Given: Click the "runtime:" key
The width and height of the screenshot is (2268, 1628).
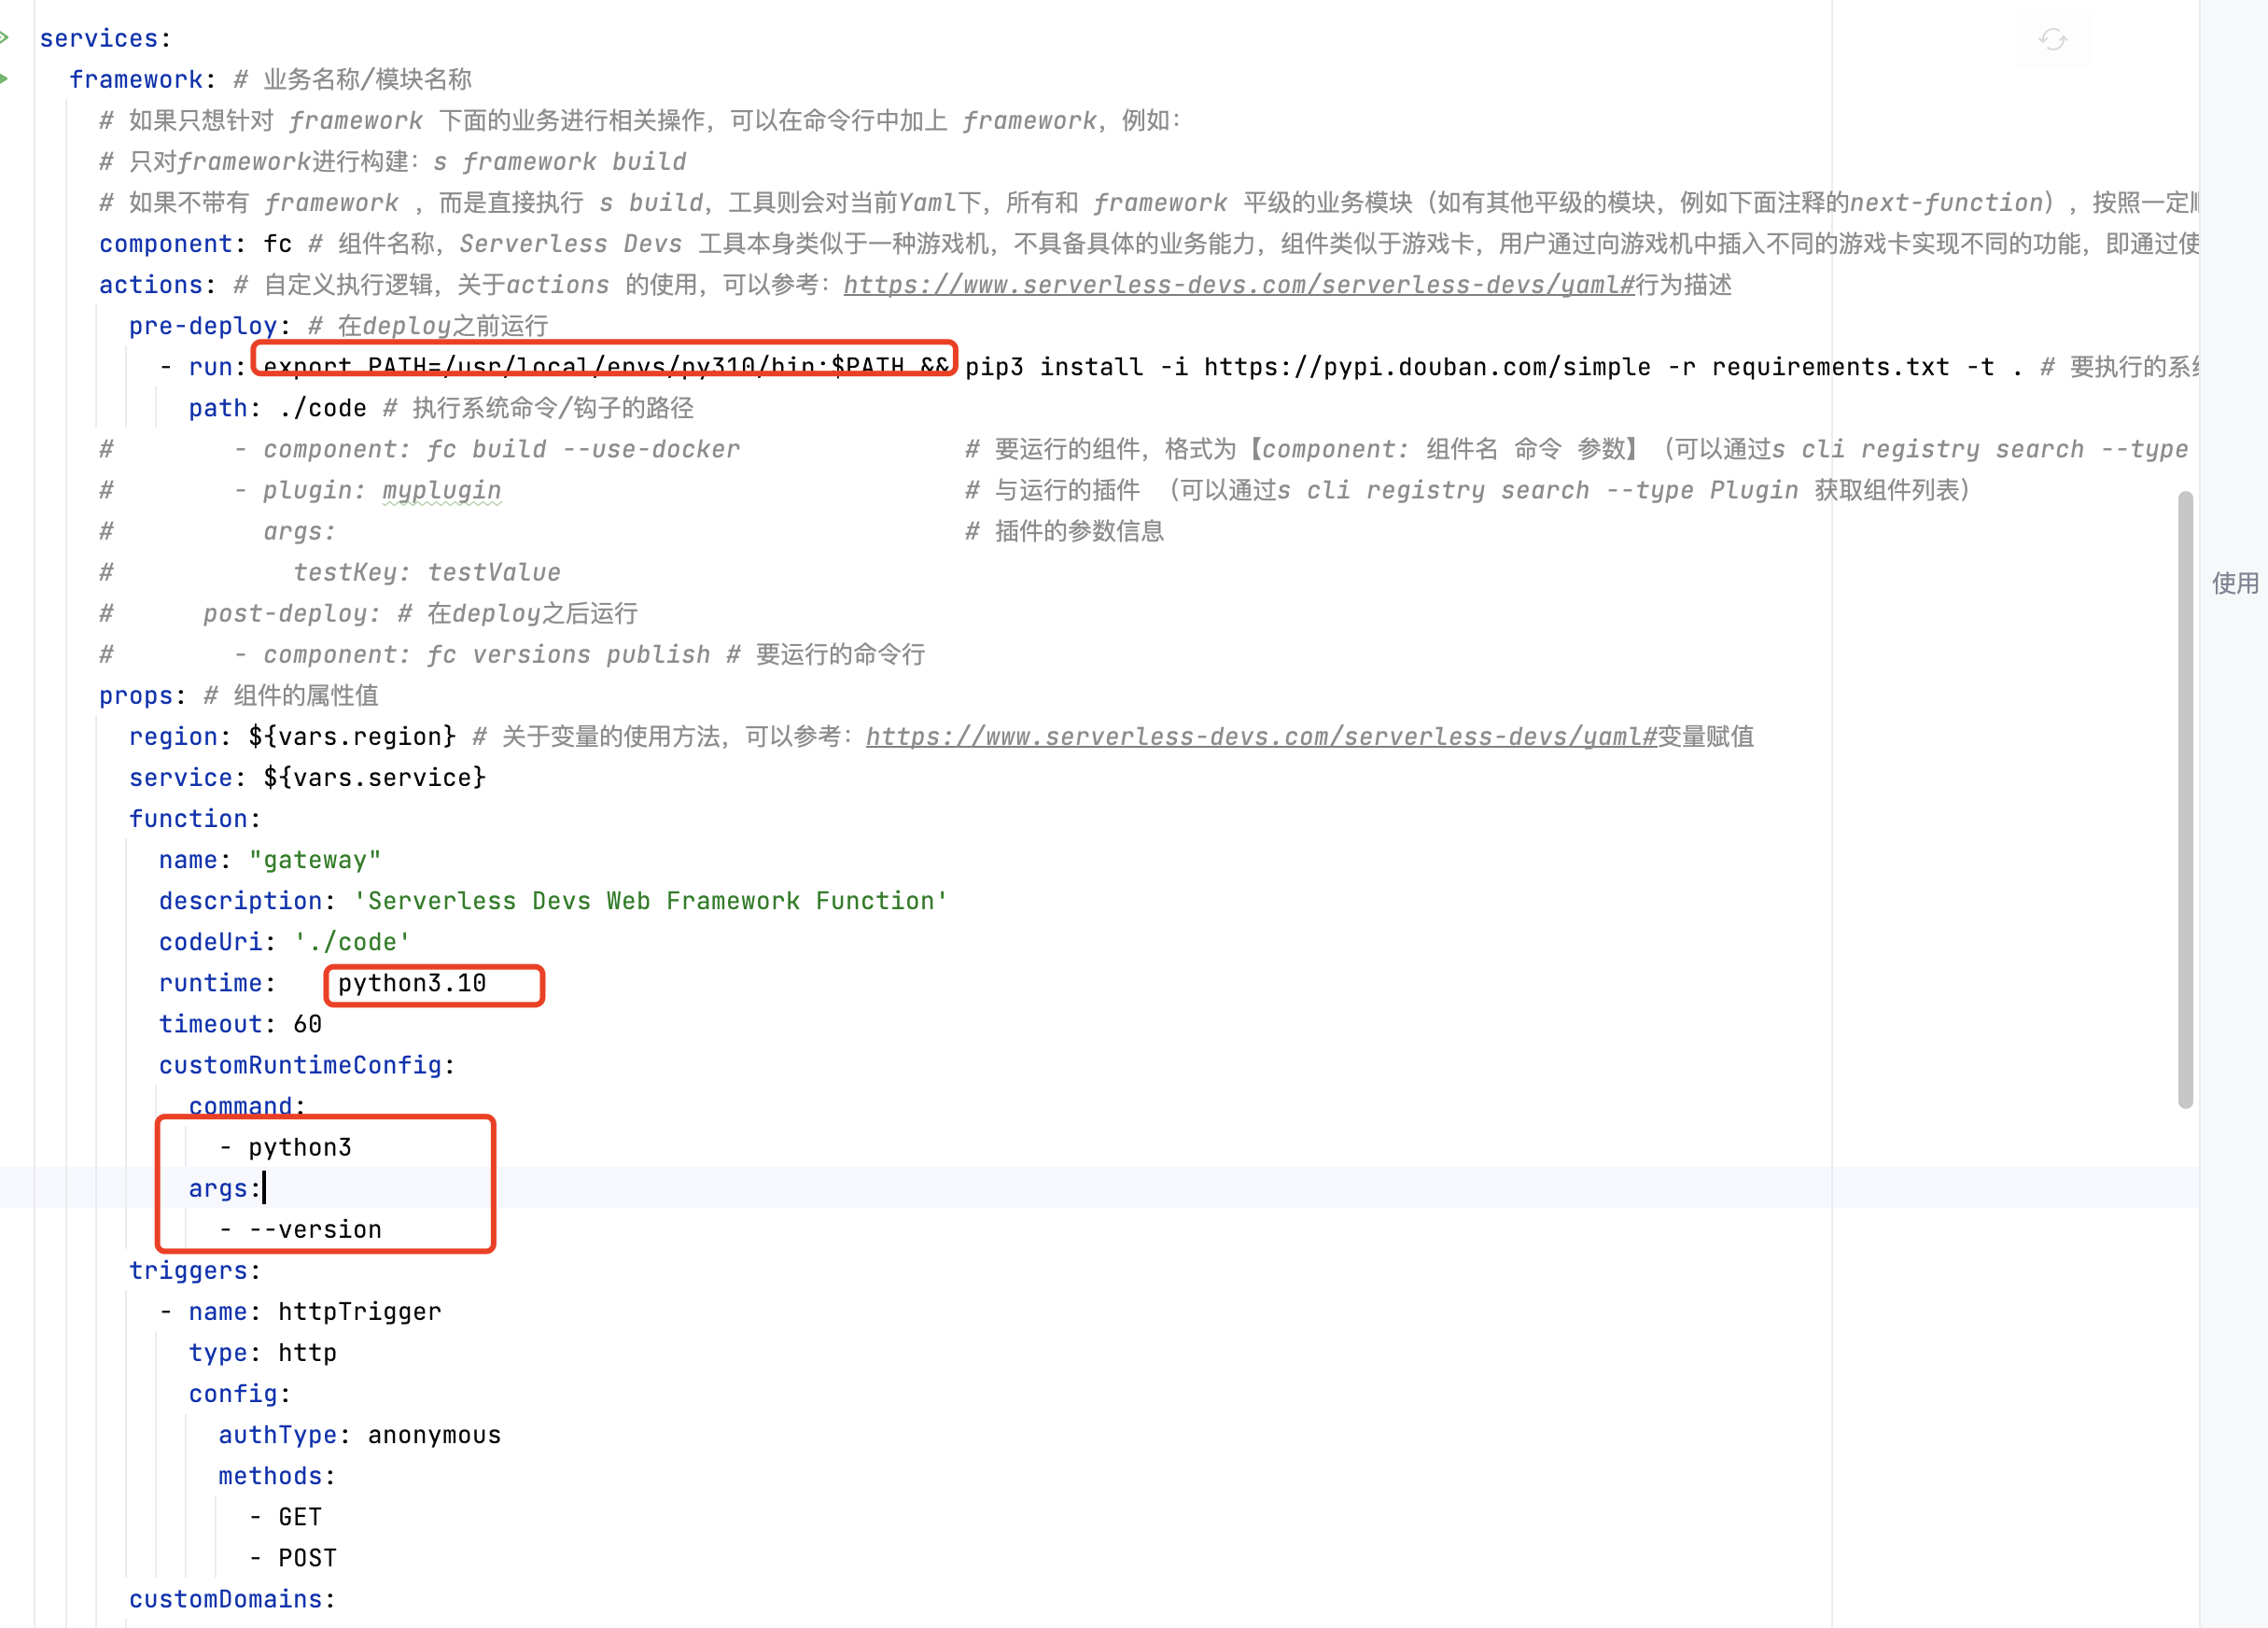Looking at the screenshot, I should 217,983.
